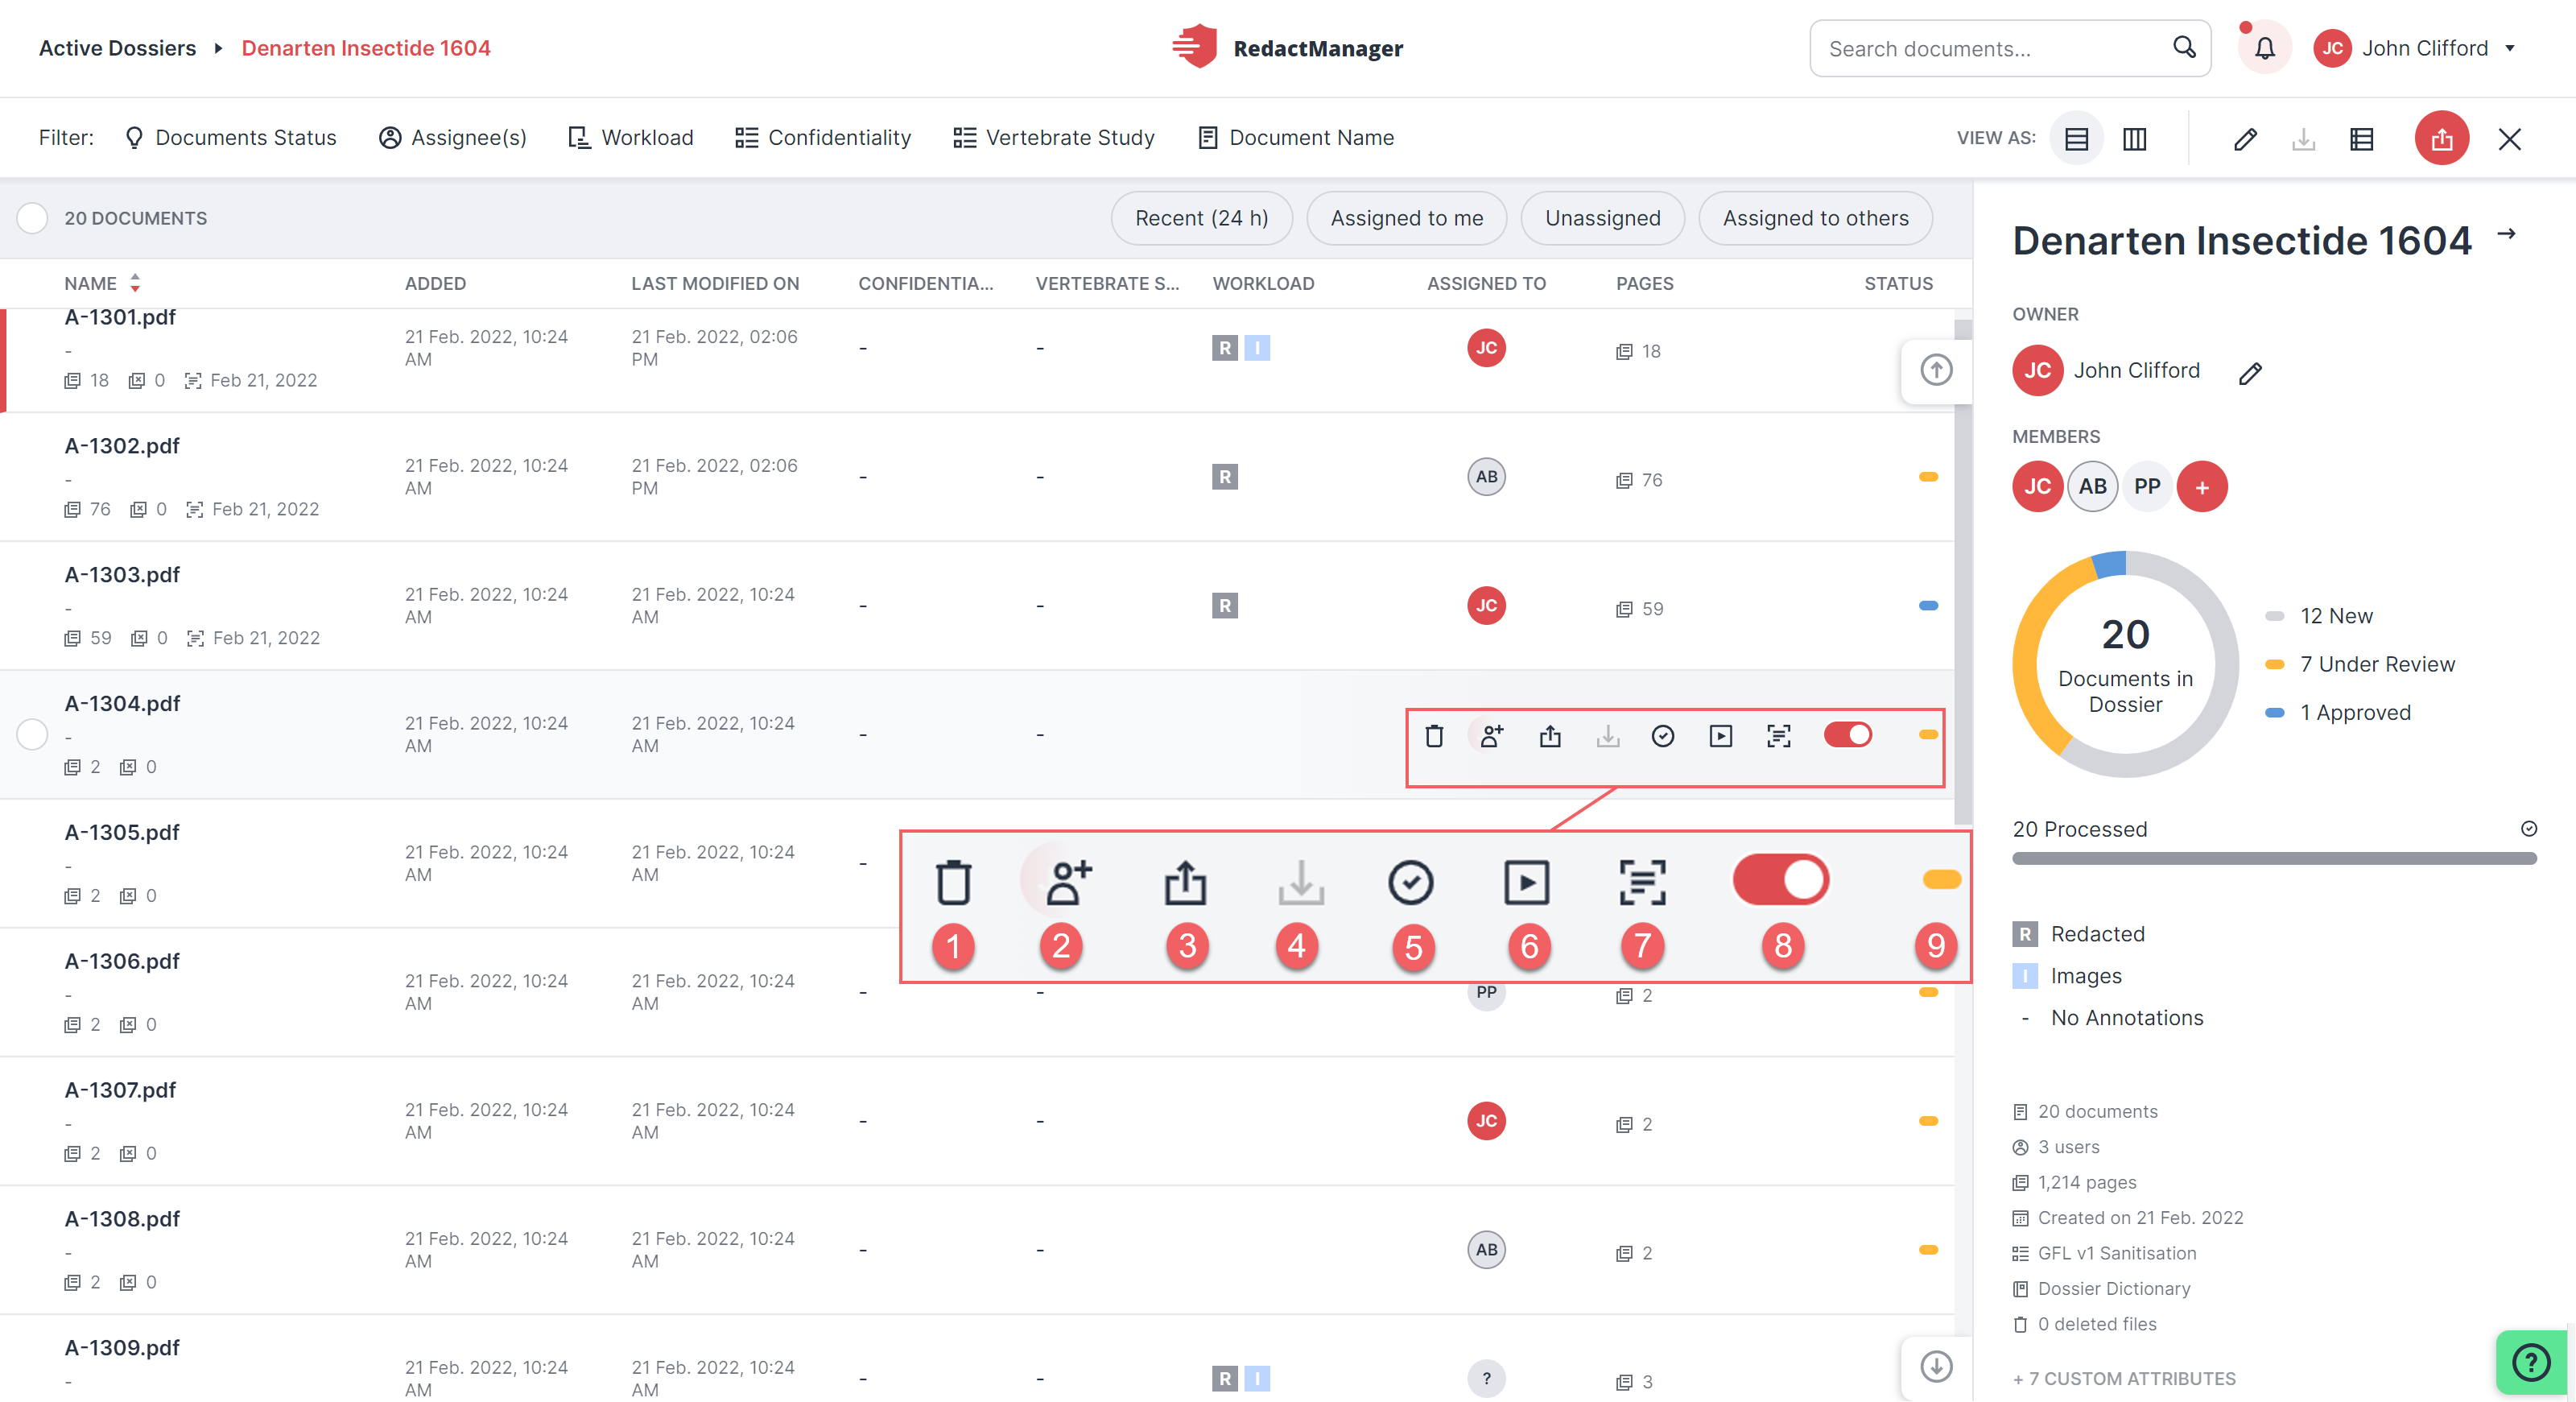
Task: Export A-1304.pdf with the share icon
Action: (x=1550, y=736)
